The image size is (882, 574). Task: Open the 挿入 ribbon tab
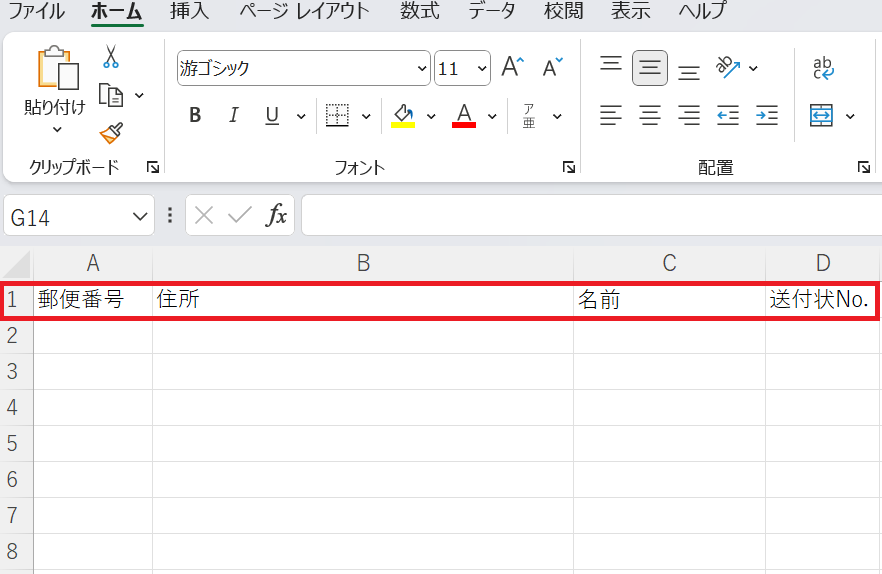(x=190, y=12)
